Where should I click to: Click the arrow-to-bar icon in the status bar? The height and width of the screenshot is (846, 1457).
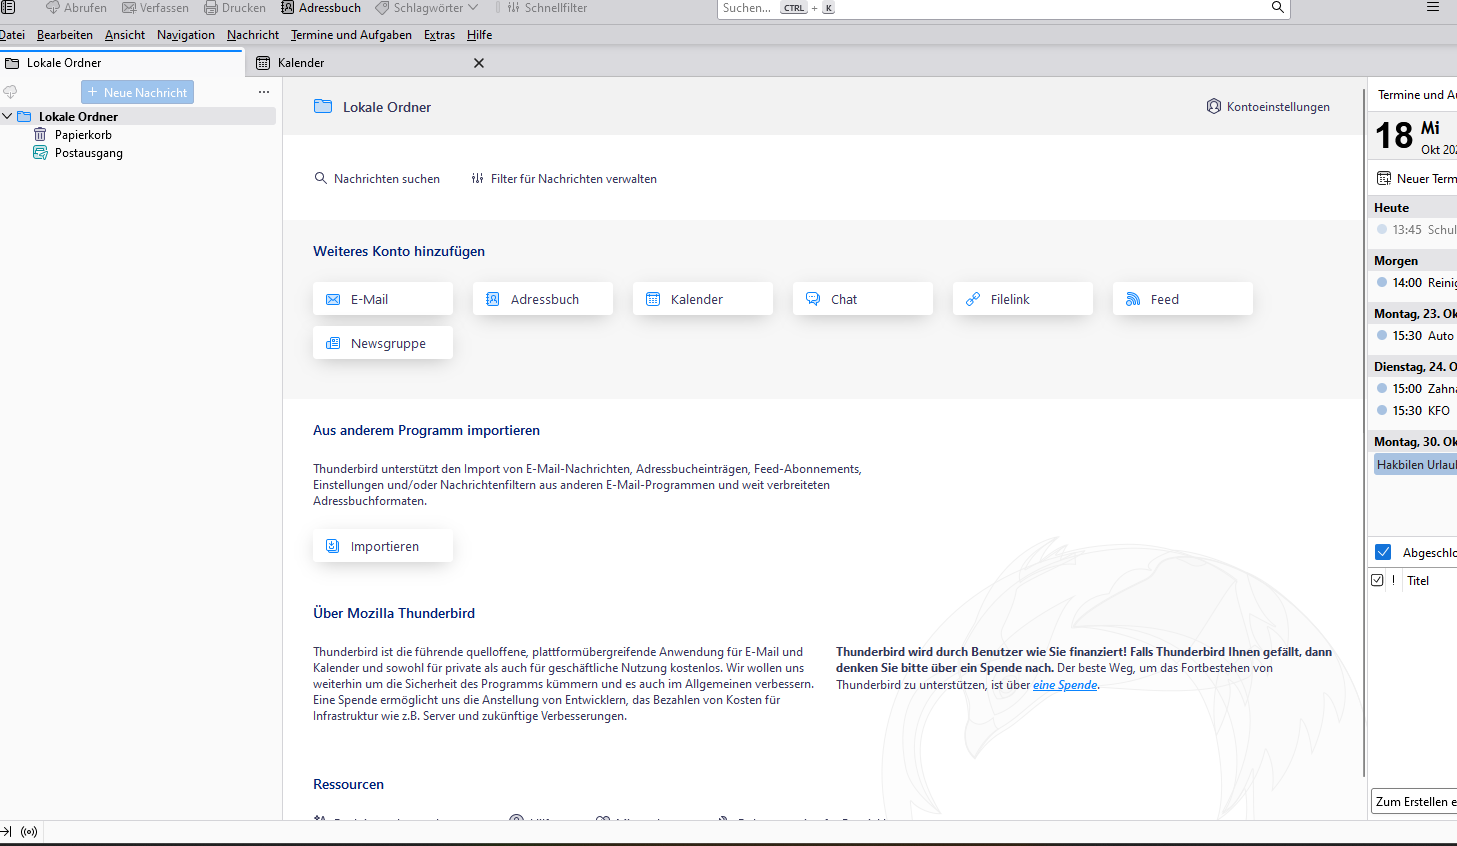pyautogui.click(x=6, y=832)
